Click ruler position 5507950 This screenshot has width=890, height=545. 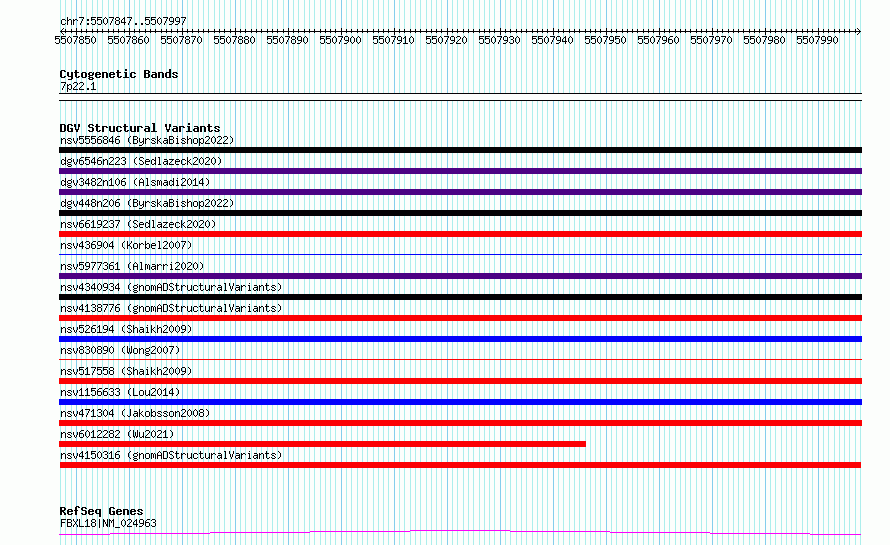605,40
